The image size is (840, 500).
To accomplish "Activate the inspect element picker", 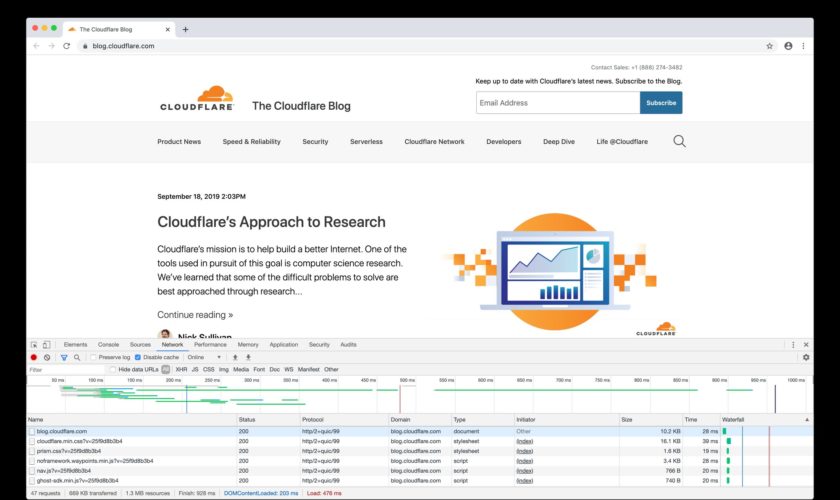I will coord(34,344).
